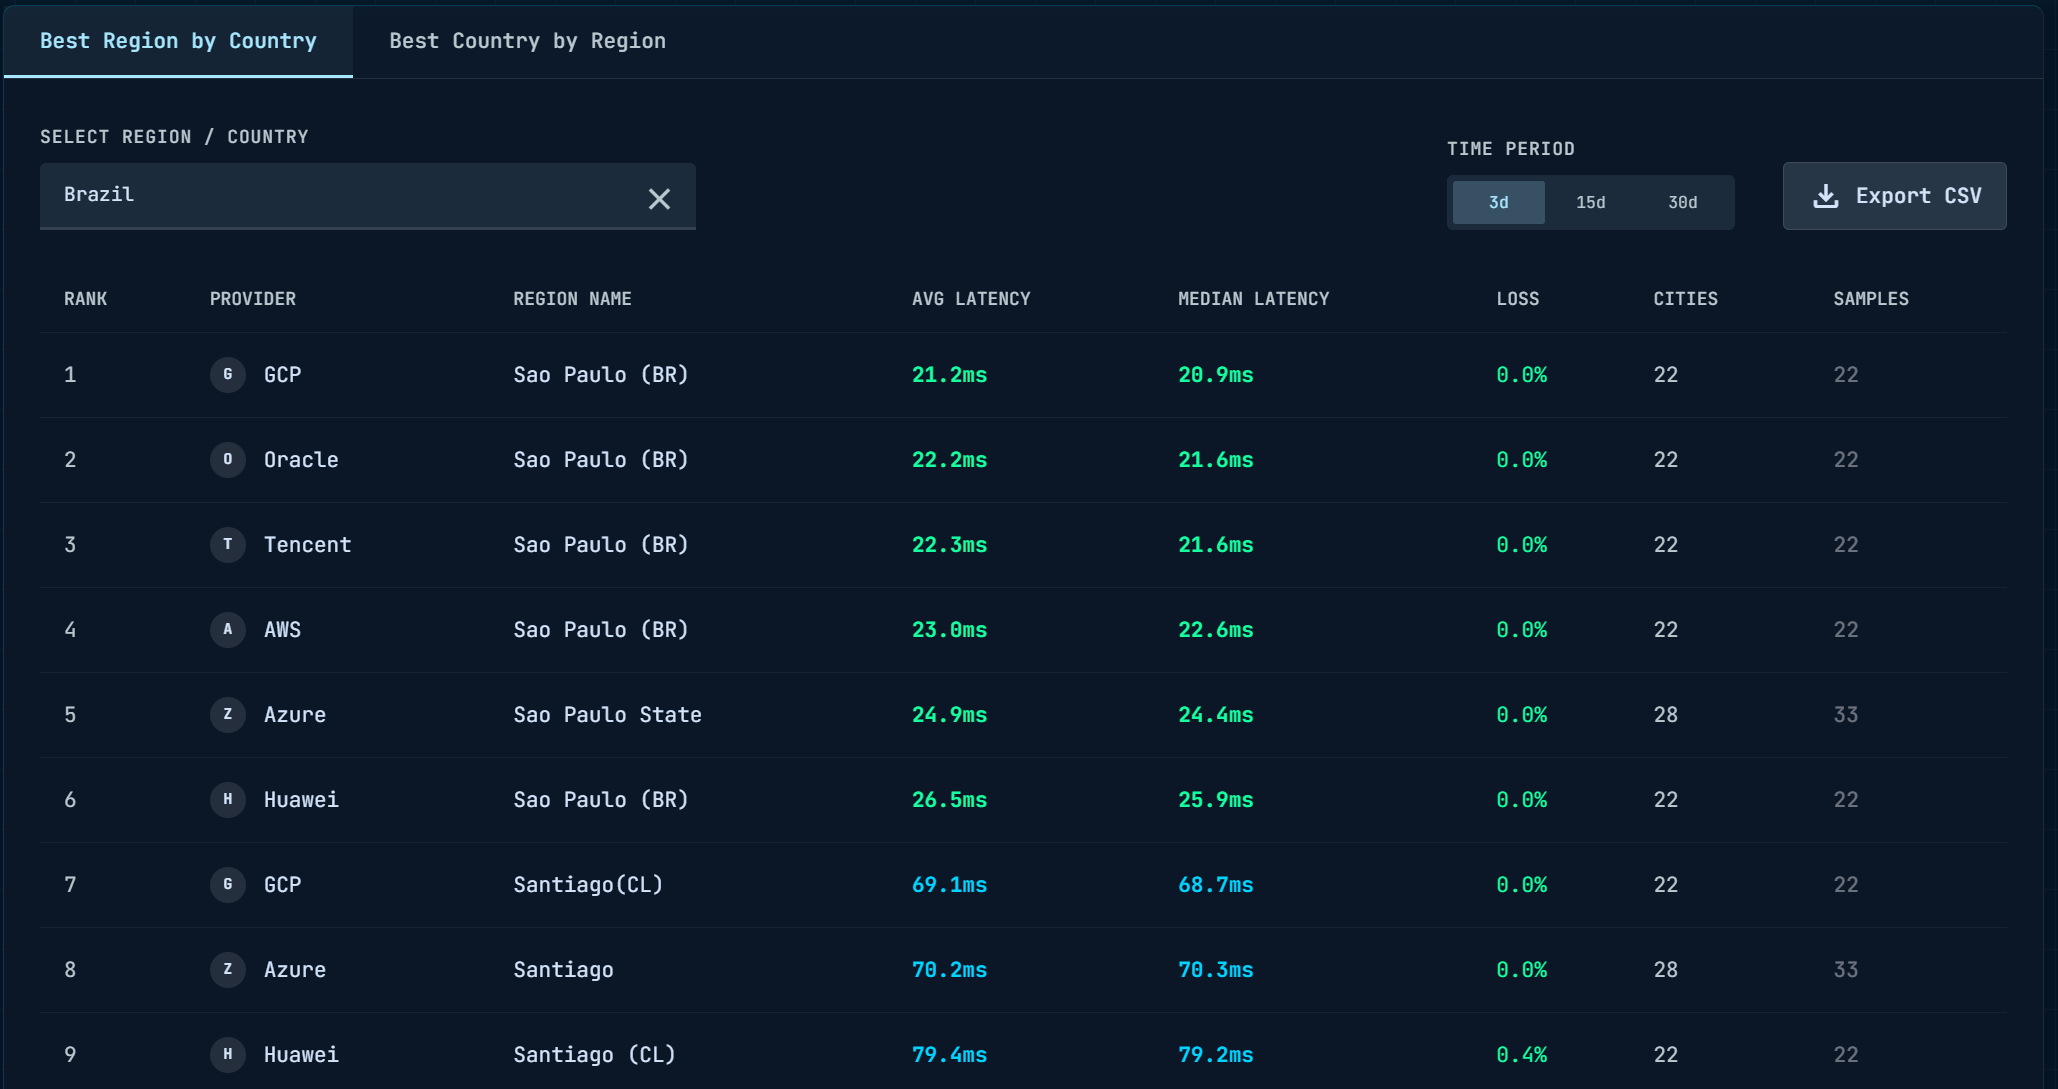Sort by the Avg Latency column header
The width and height of the screenshot is (2058, 1089).
coord(971,299)
